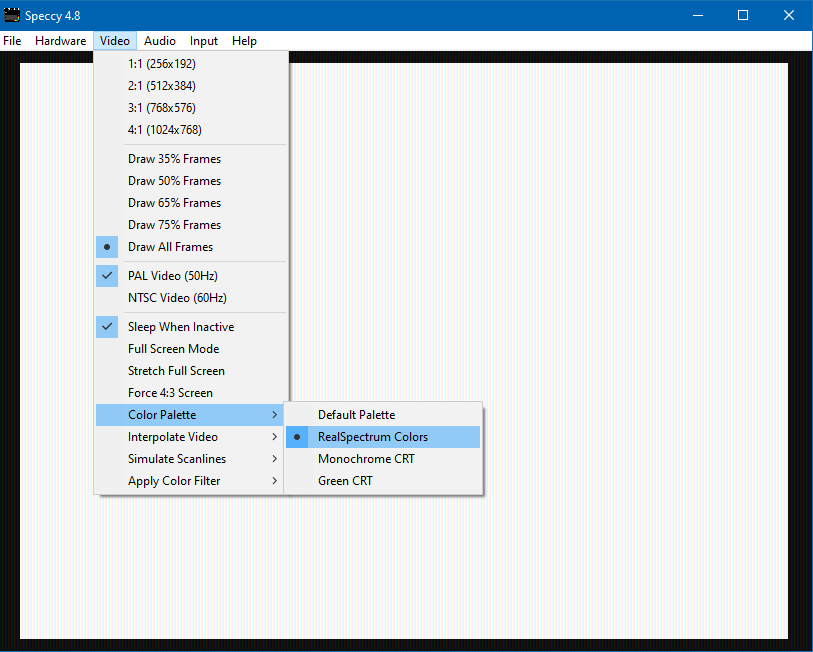Open the Input menu
The width and height of the screenshot is (813, 652).
point(203,41)
